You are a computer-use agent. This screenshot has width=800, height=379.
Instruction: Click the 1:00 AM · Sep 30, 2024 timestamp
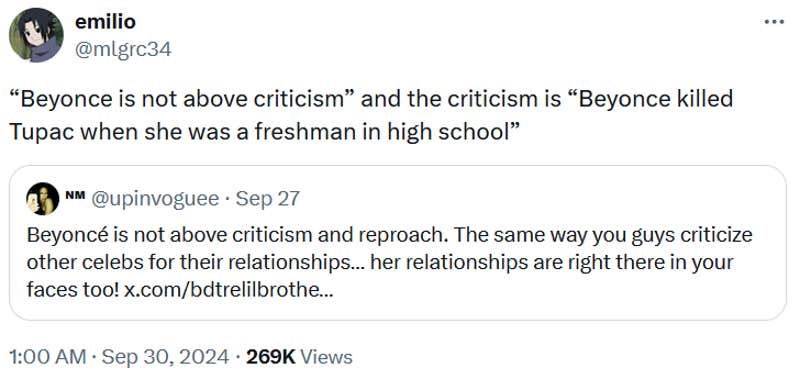coord(119,357)
